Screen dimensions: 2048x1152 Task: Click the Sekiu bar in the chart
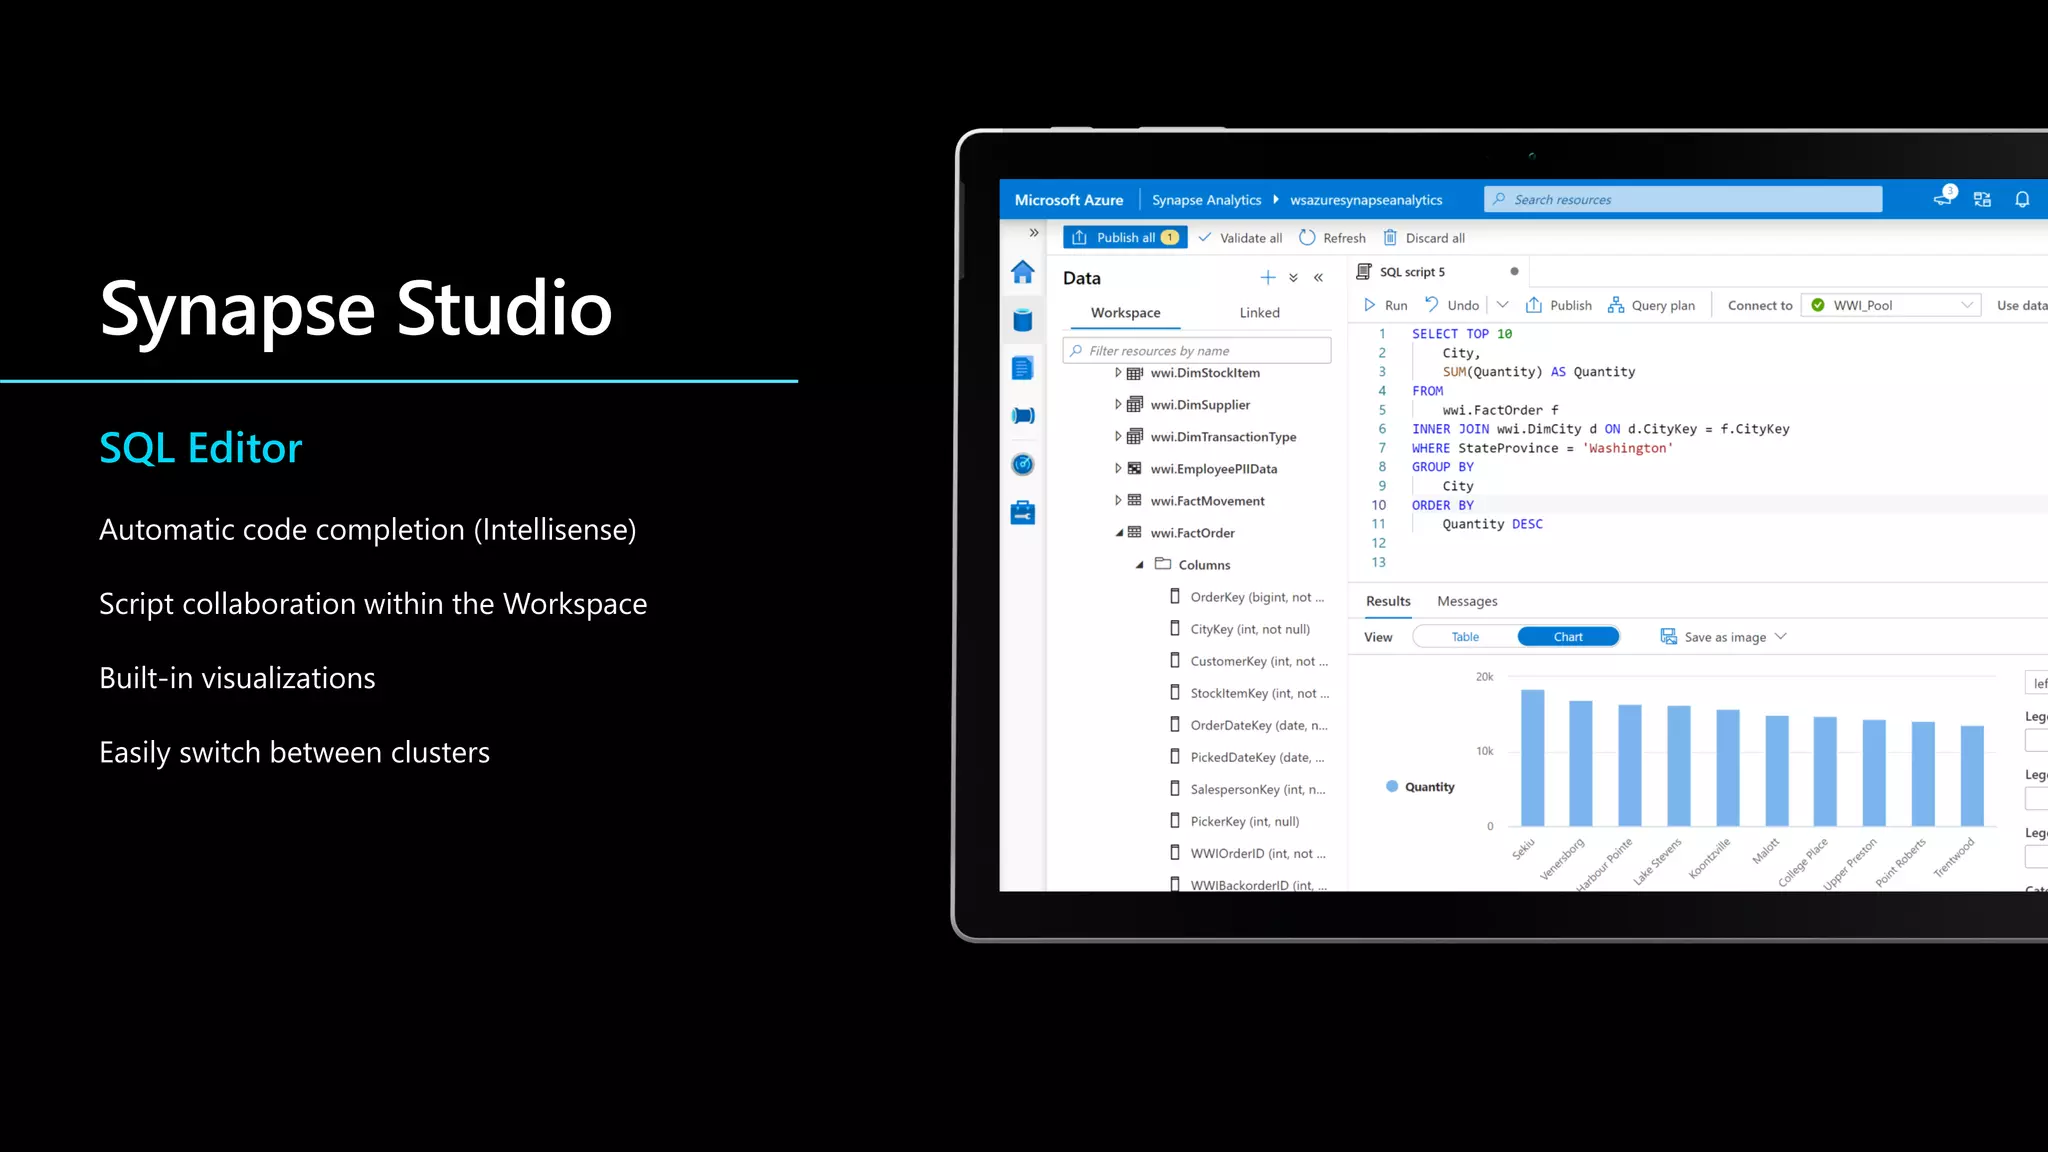pyautogui.click(x=1532, y=757)
